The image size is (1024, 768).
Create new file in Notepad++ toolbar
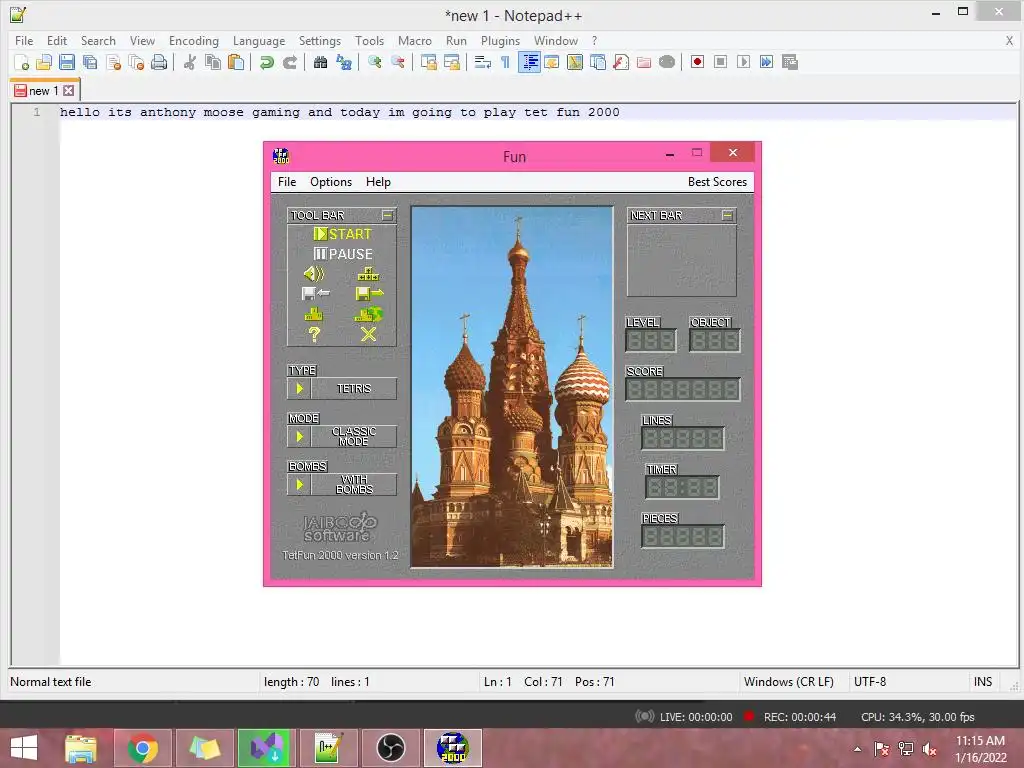pyautogui.click(x=22, y=62)
